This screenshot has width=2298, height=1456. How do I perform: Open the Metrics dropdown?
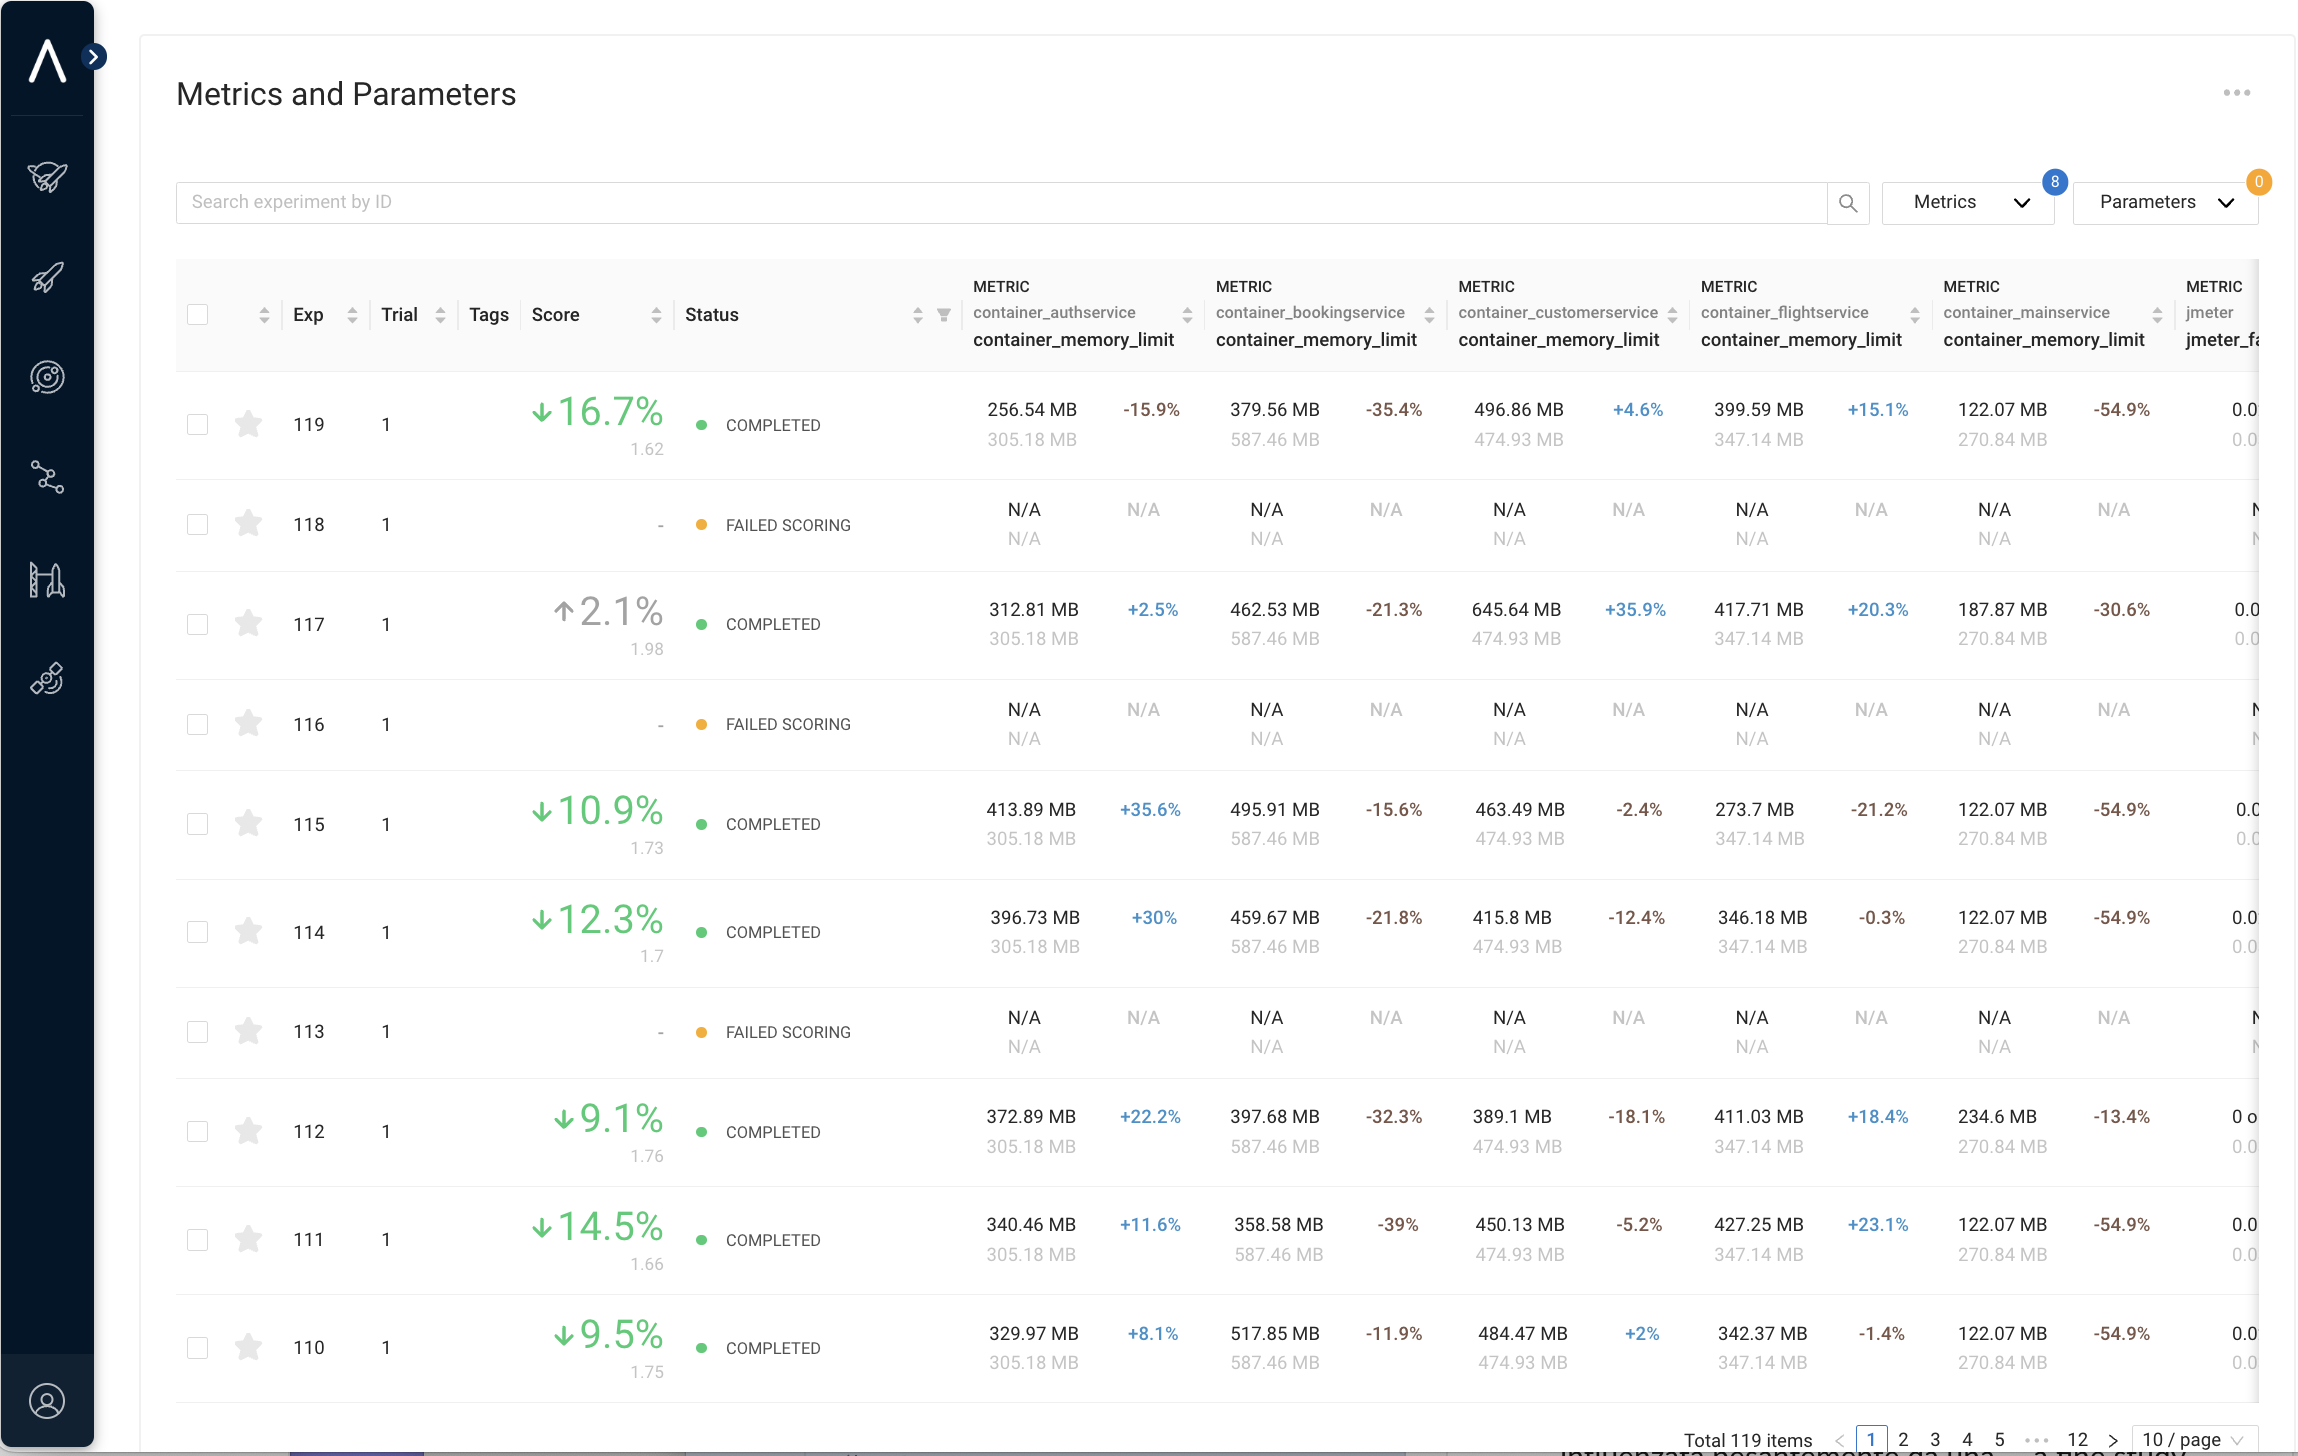click(1967, 203)
